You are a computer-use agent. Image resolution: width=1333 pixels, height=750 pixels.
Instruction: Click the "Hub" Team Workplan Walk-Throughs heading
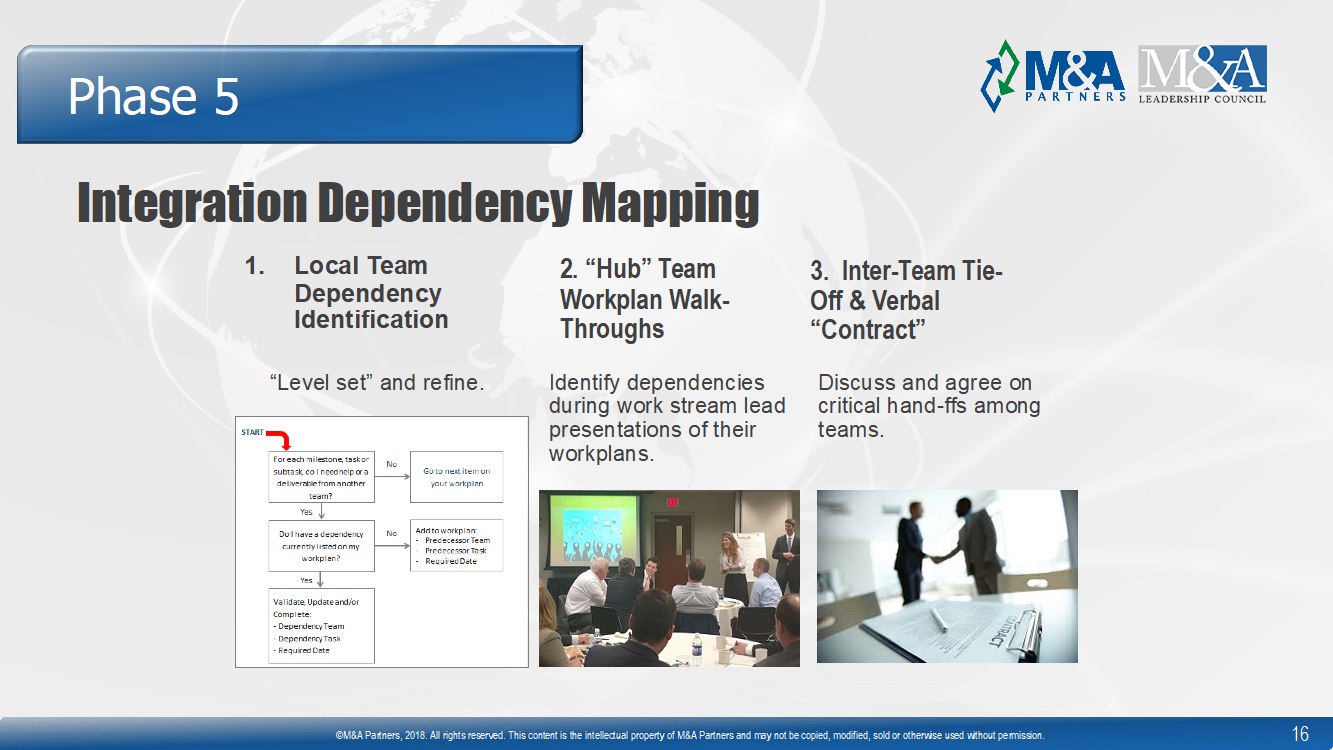click(644, 298)
